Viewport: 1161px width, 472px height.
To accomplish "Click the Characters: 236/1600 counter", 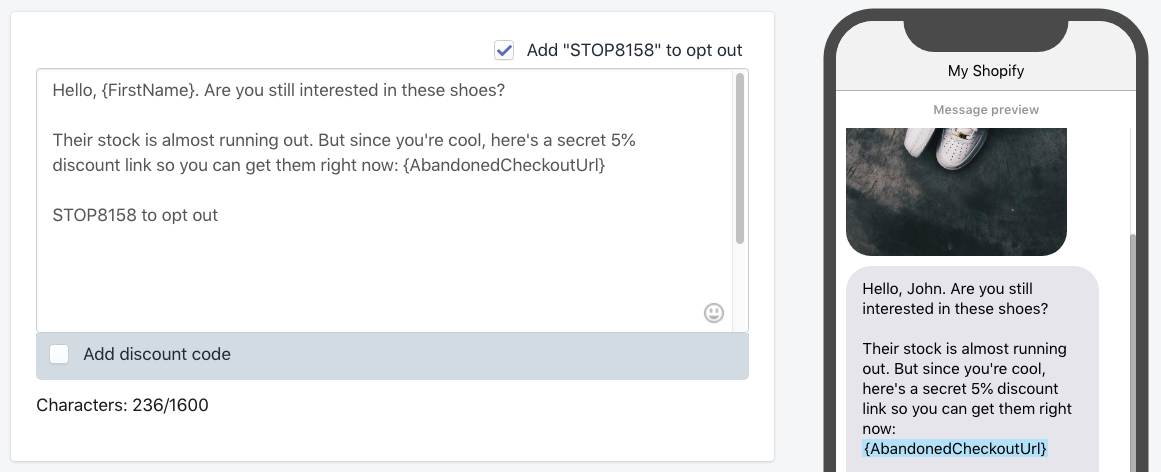I will (122, 405).
